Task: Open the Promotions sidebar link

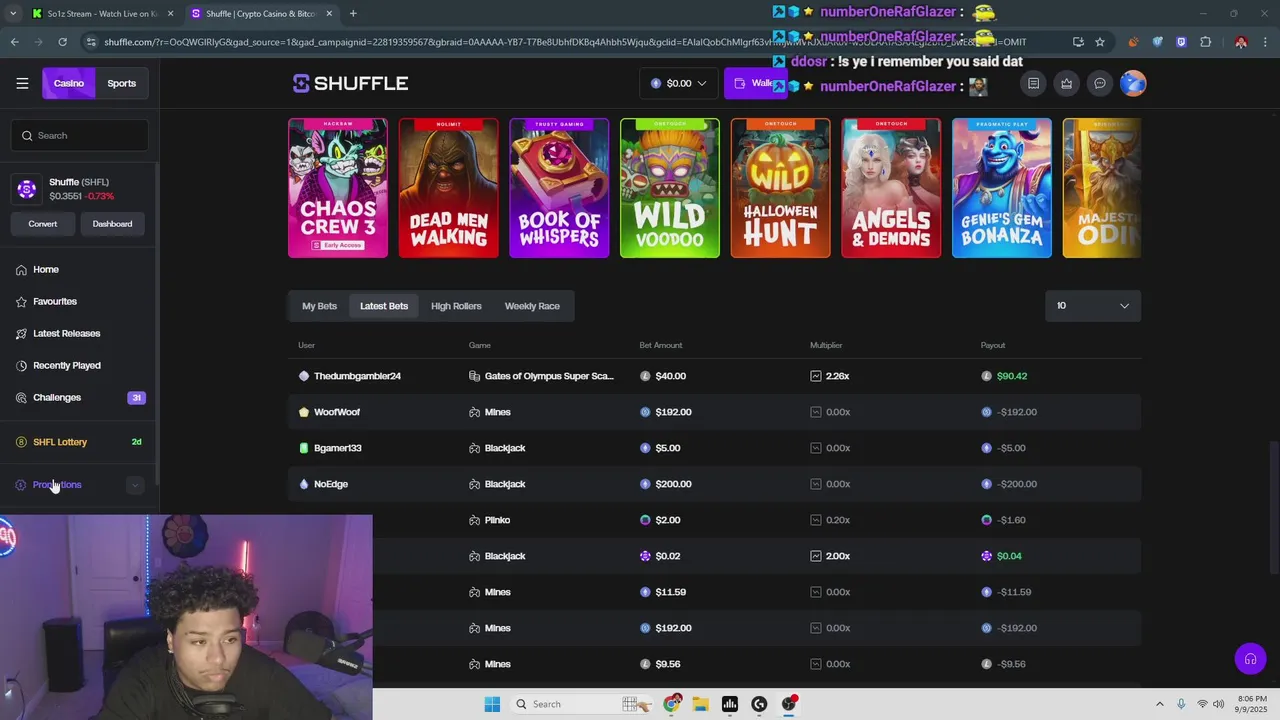Action: (x=57, y=485)
